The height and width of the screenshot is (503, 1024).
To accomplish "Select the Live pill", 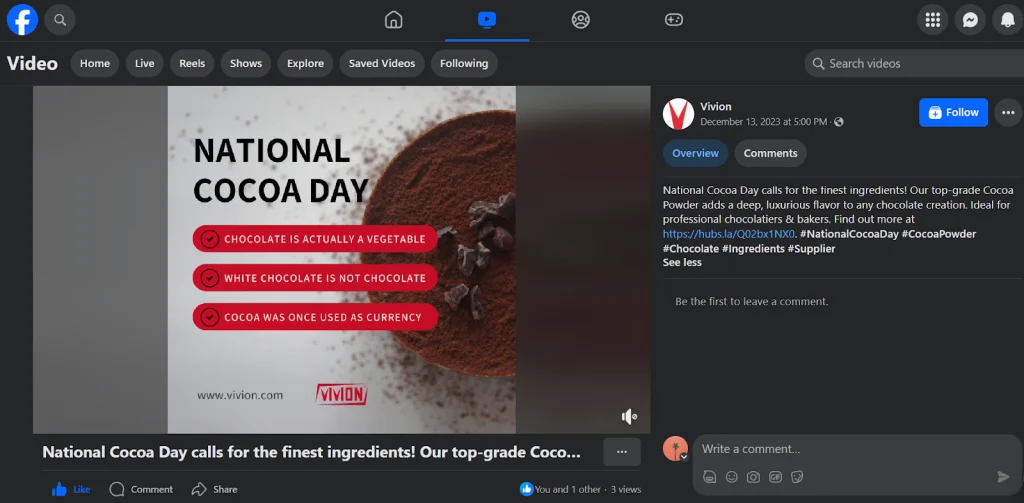I will [x=144, y=63].
